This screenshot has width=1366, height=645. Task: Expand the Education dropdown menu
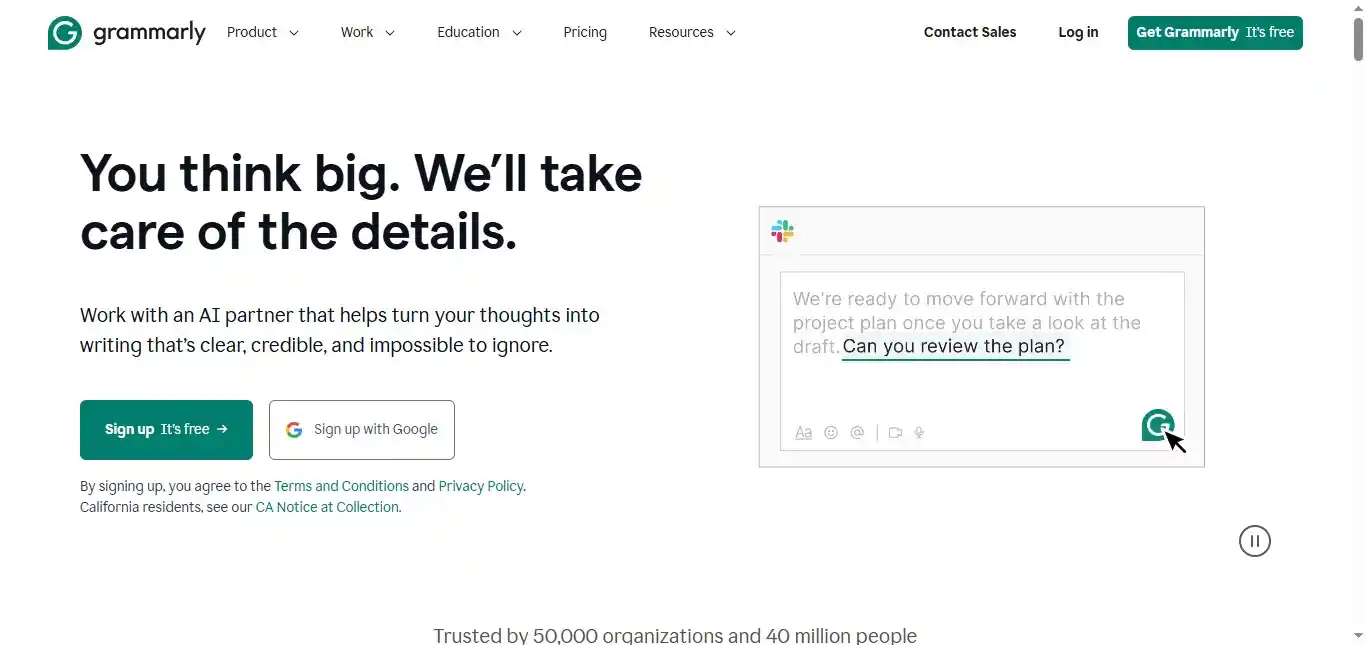click(479, 32)
